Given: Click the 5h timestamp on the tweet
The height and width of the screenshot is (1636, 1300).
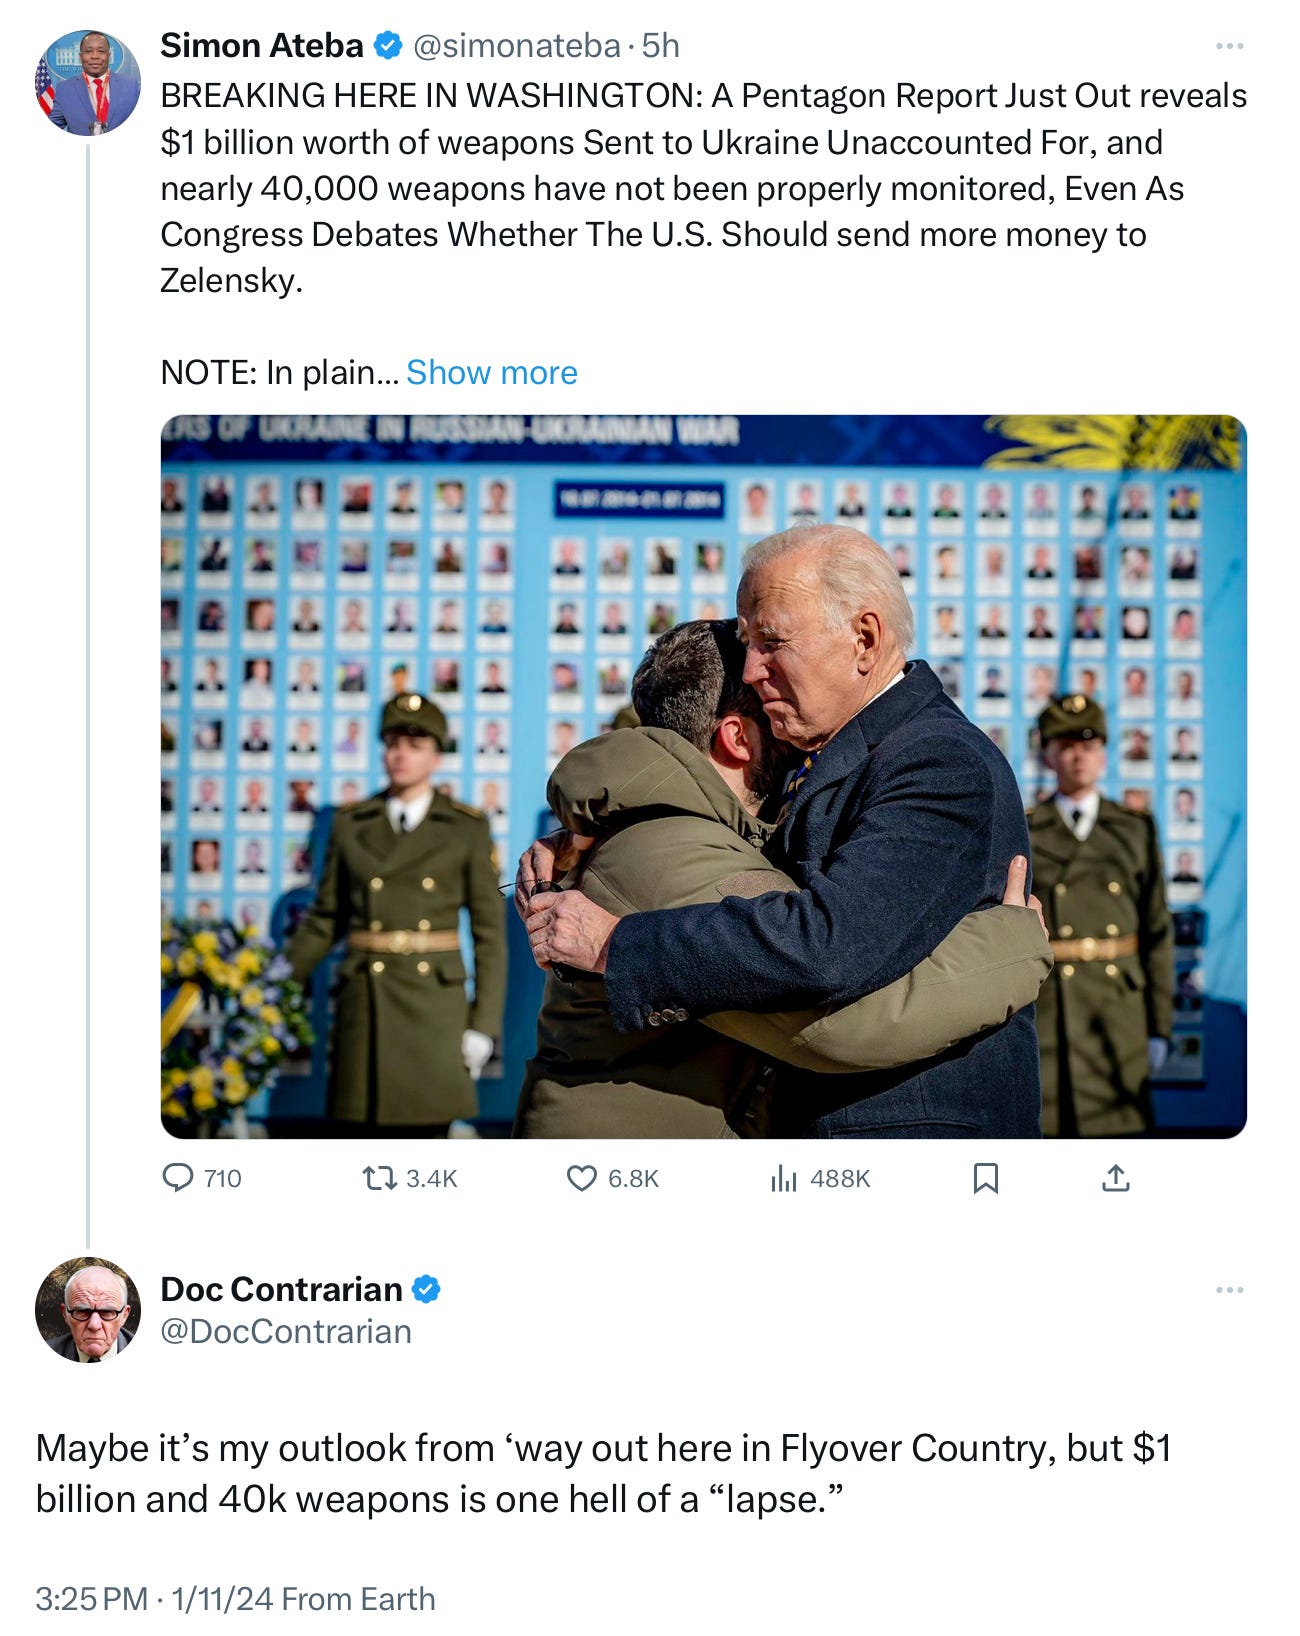Looking at the screenshot, I should [660, 46].
